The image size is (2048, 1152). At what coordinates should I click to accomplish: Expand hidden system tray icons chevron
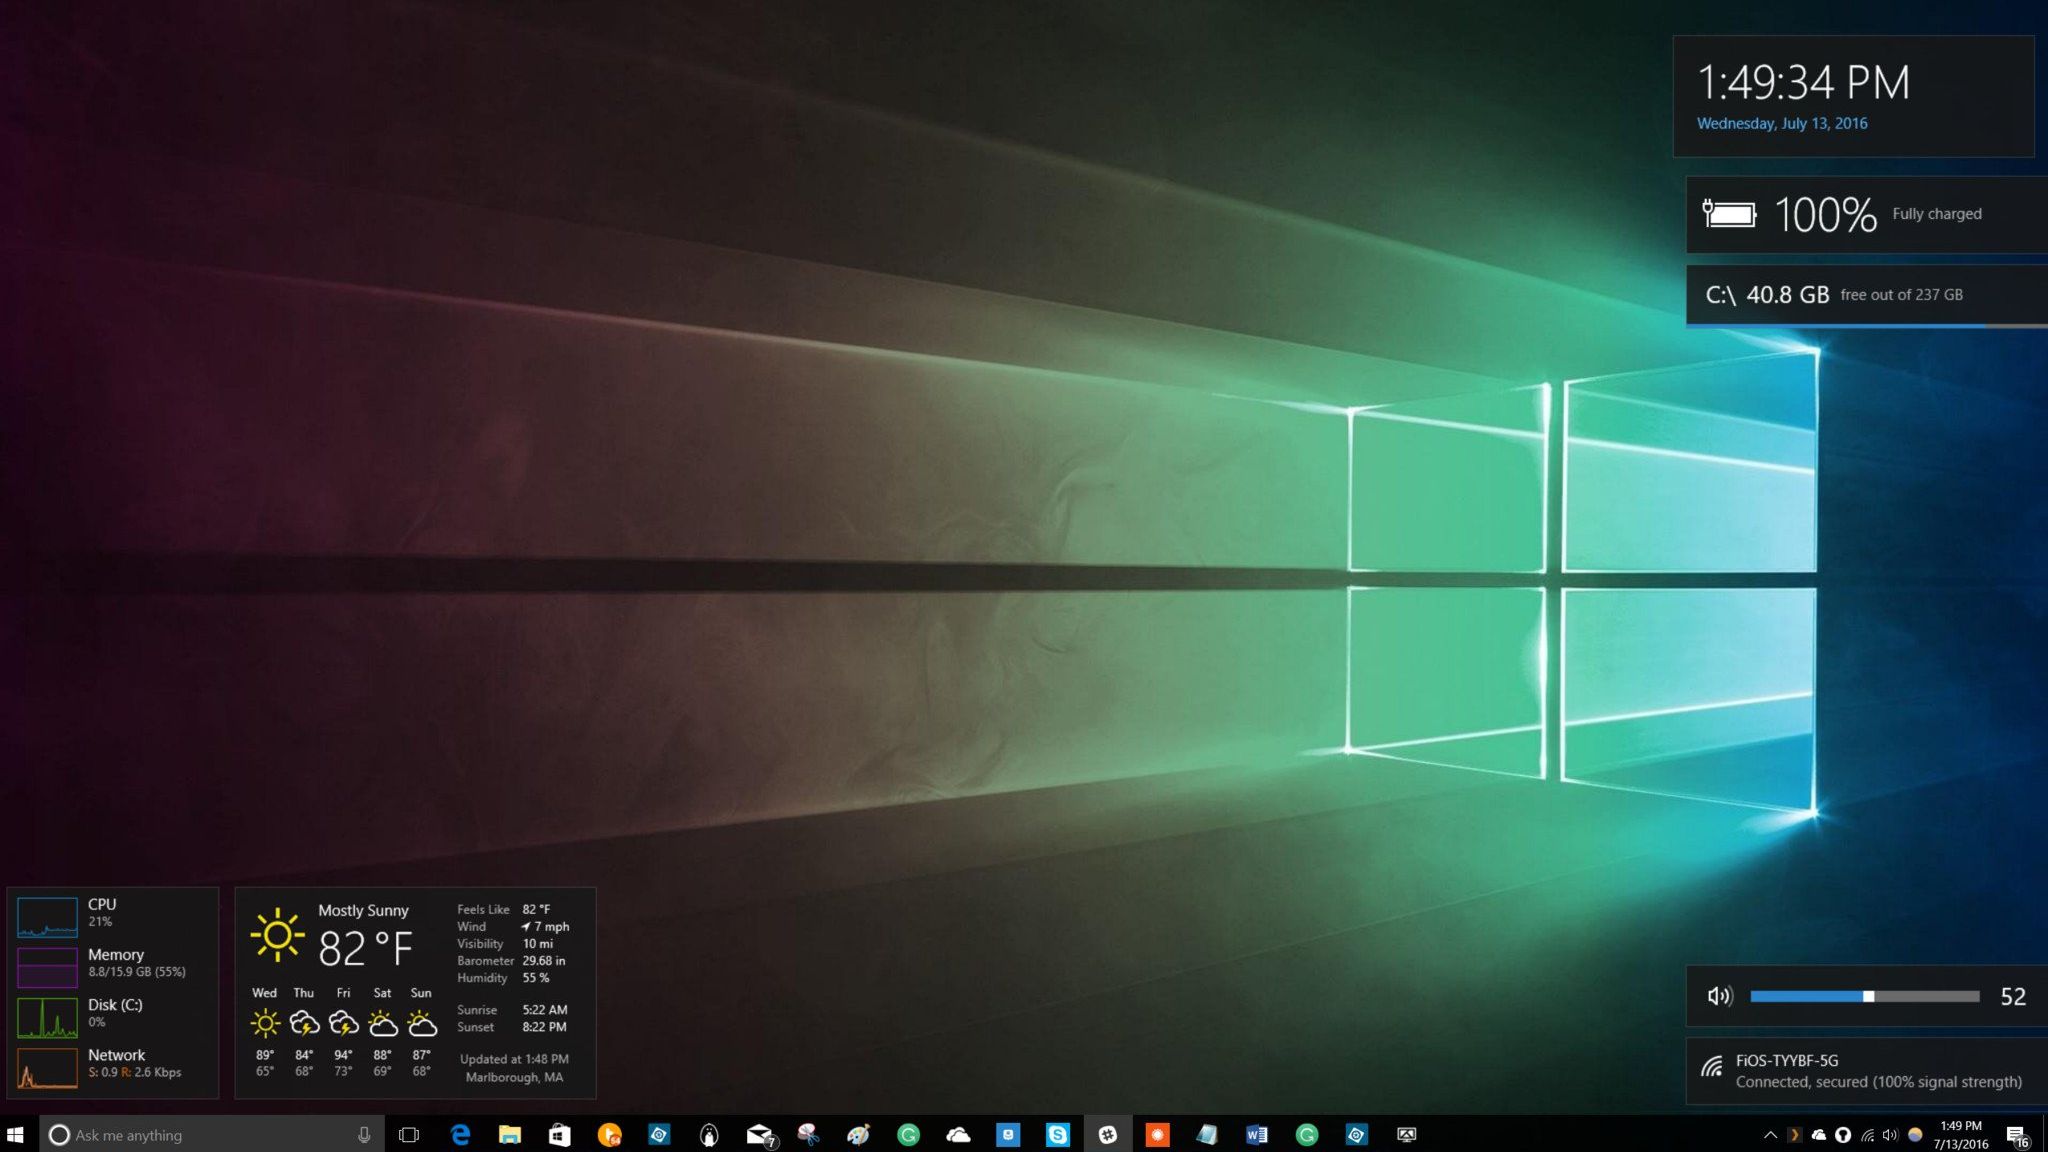(x=1770, y=1134)
